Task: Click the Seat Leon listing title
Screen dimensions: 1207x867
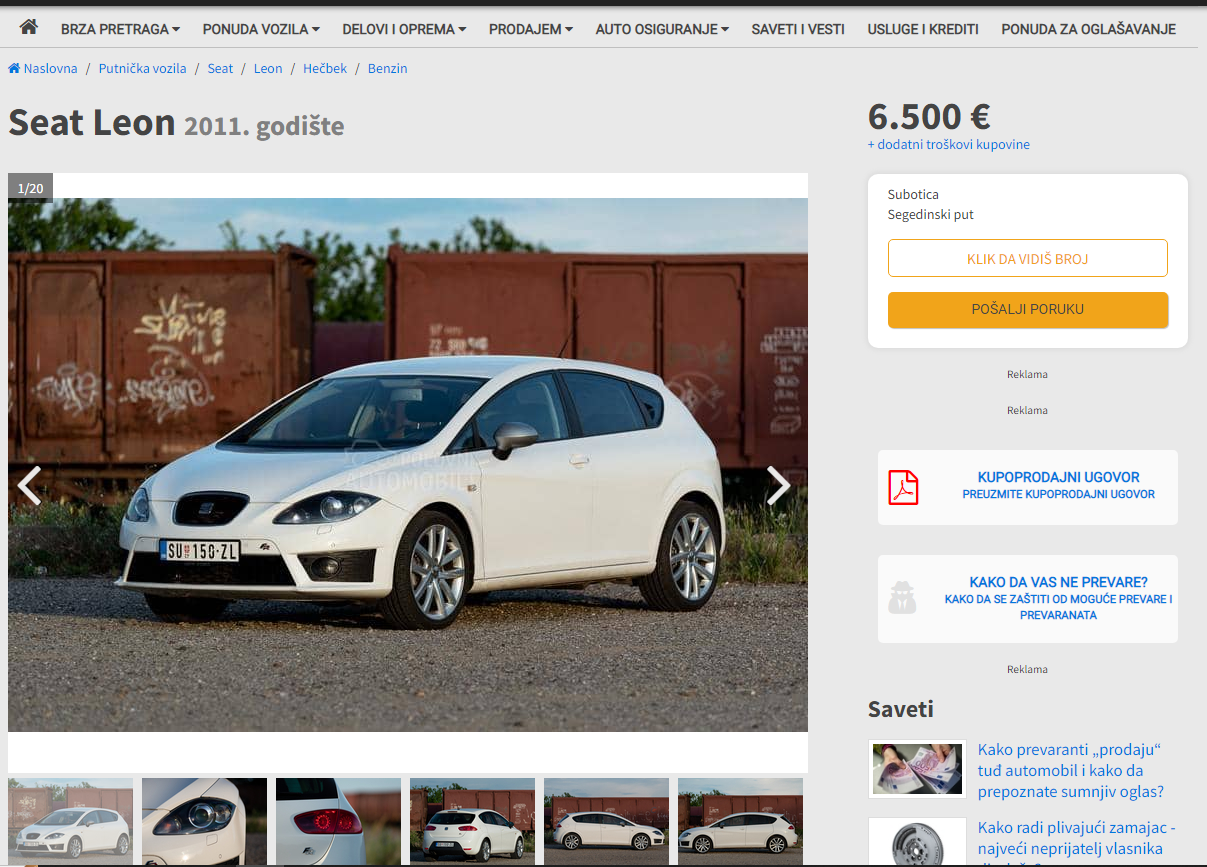Action: pyautogui.click(x=176, y=123)
